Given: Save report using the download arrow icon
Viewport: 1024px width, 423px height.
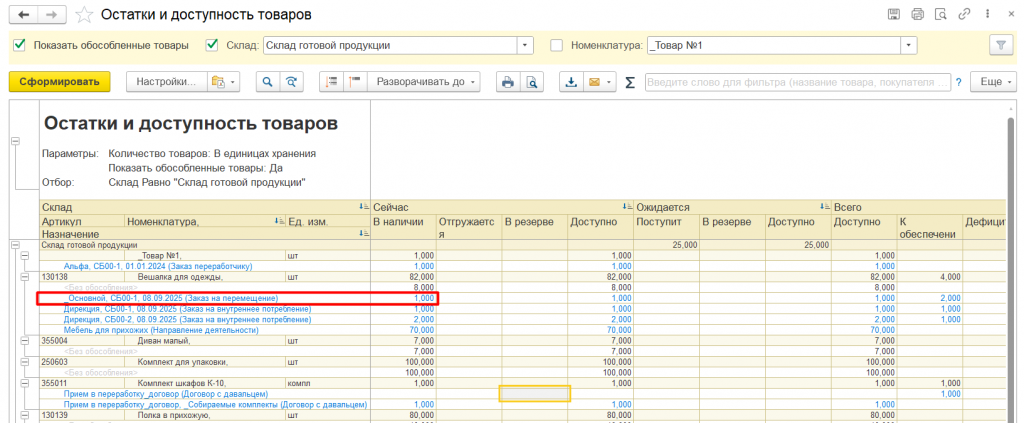Looking at the screenshot, I should click(571, 82).
